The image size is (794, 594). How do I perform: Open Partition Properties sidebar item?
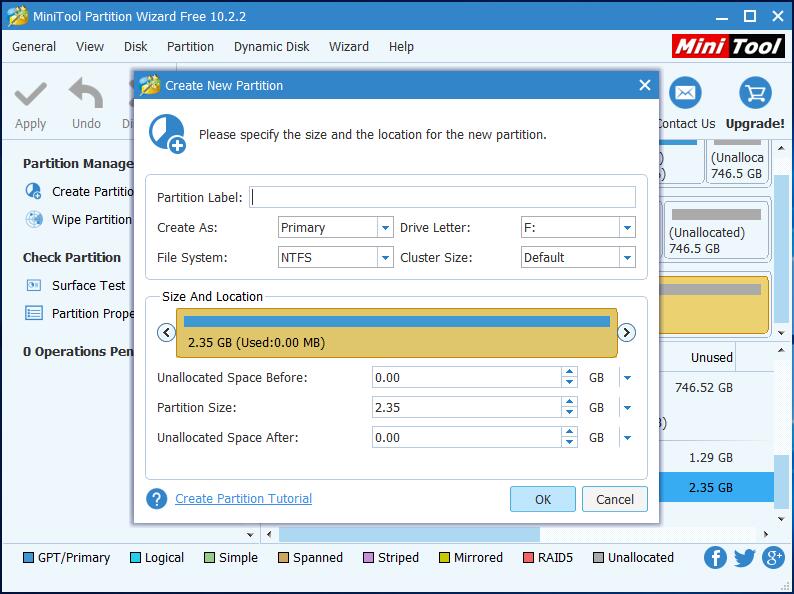79,313
